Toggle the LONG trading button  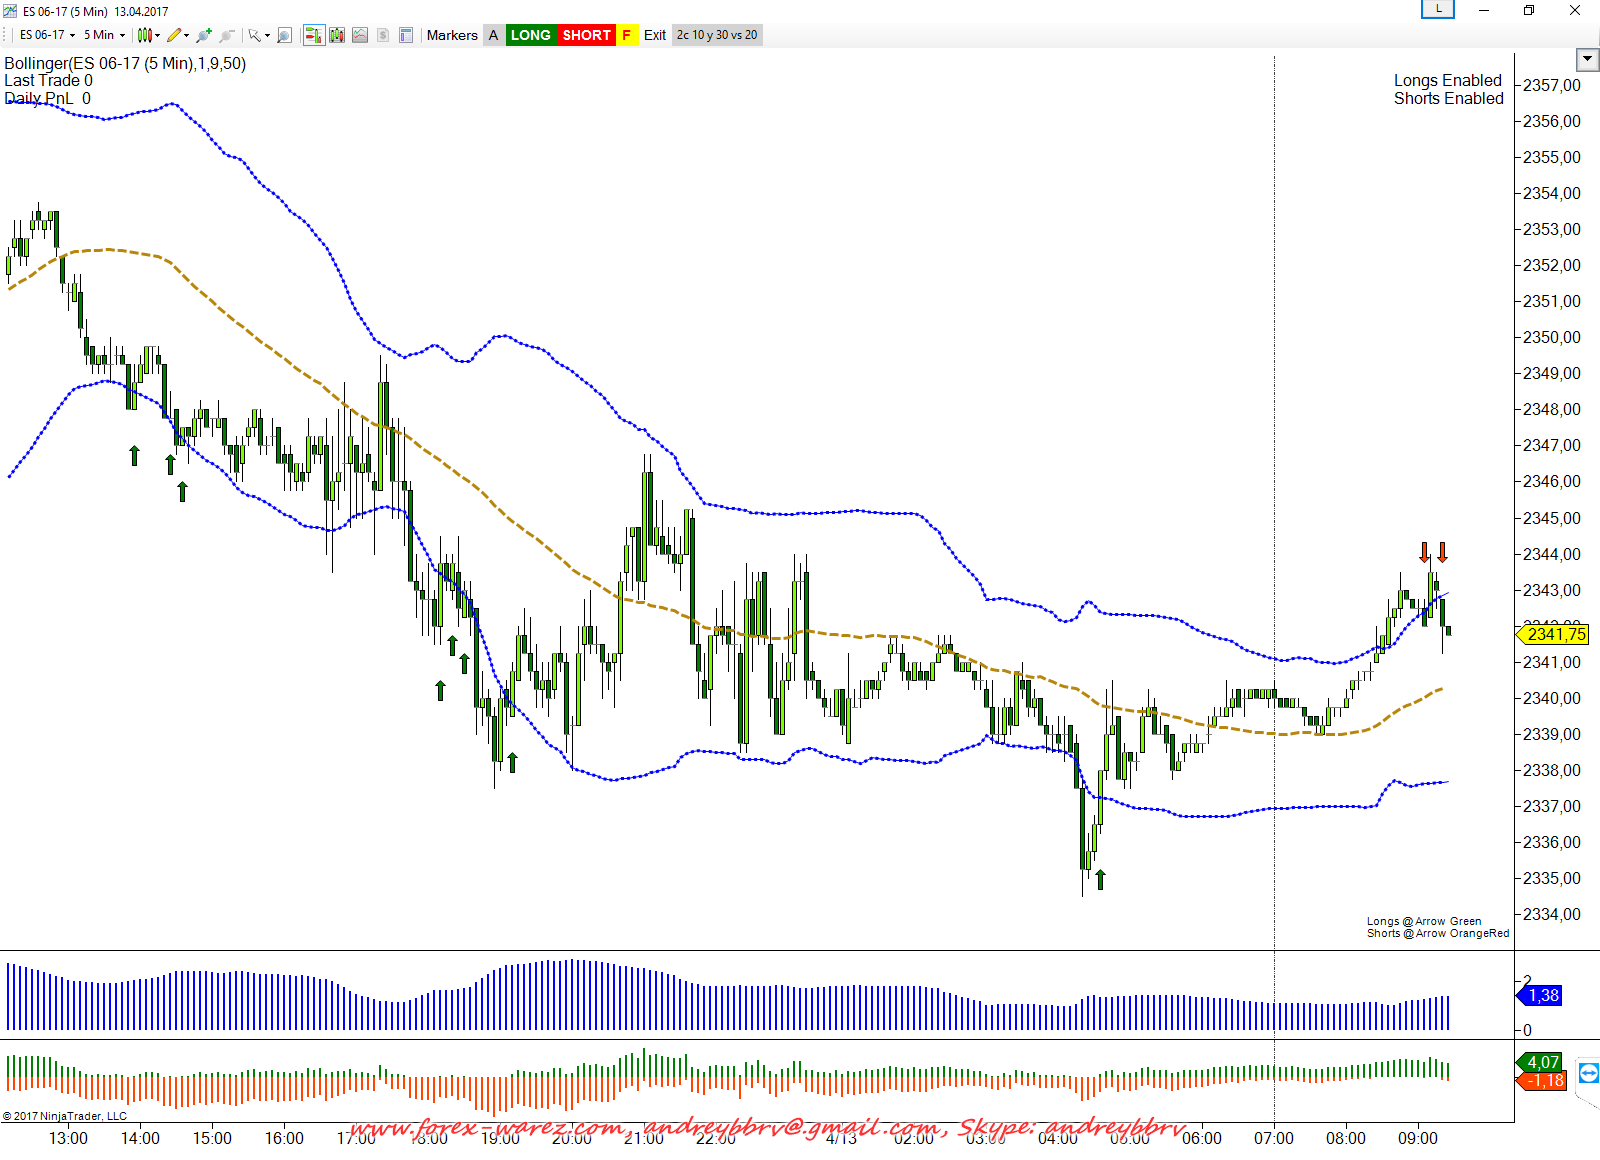coord(530,35)
